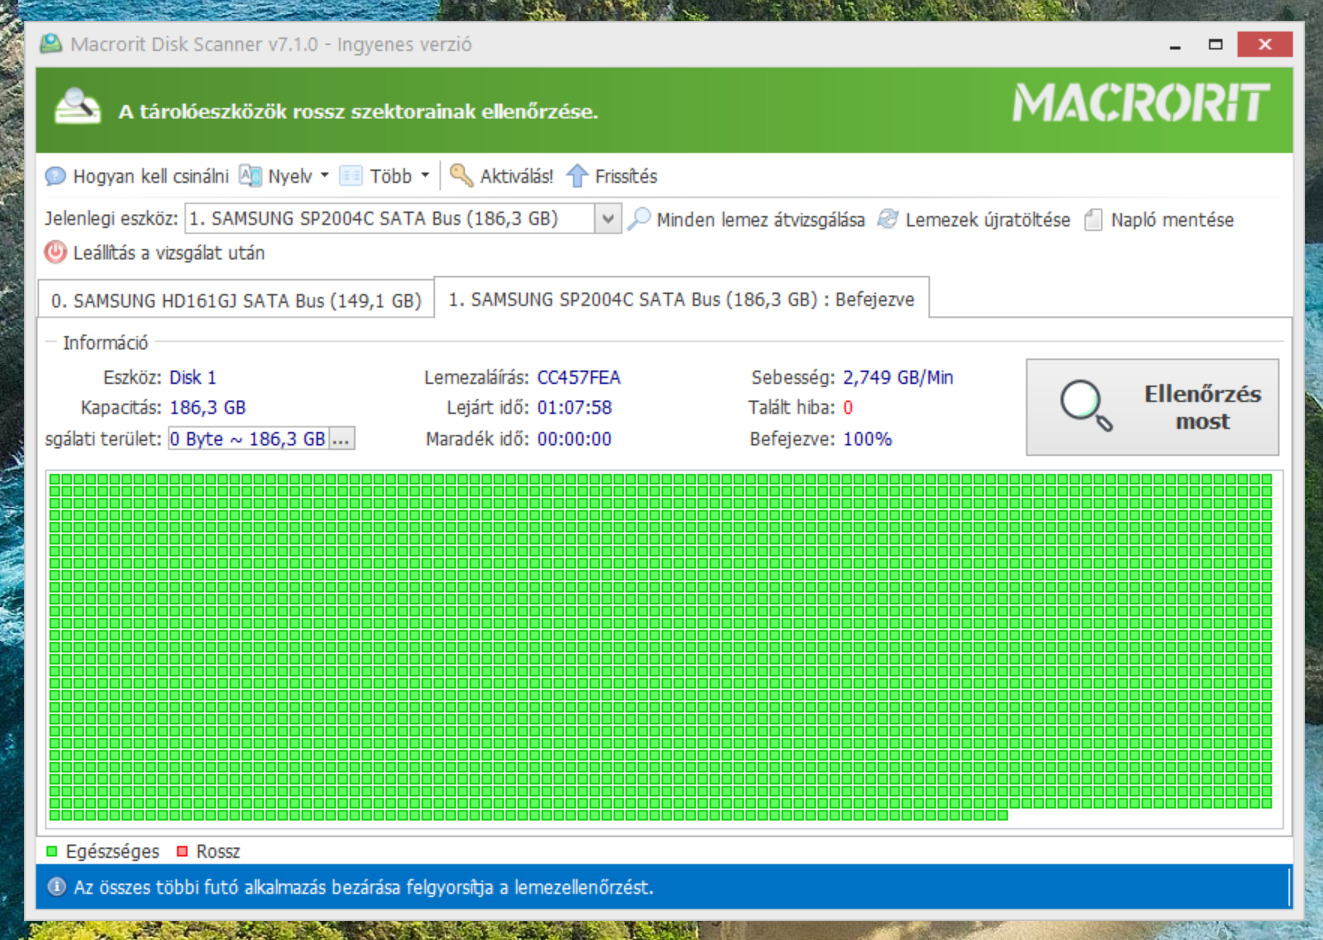Maximize the Macrorit Disk Scanner window

point(1215,44)
